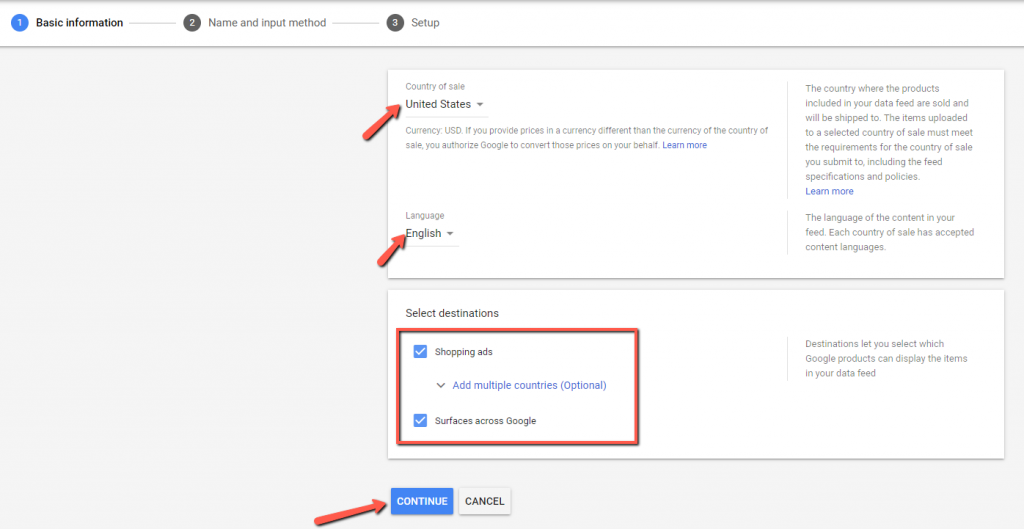Click the arrow beside United States
Image resolution: width=1024 pixels, height=529 pixels.
[480, 105]
